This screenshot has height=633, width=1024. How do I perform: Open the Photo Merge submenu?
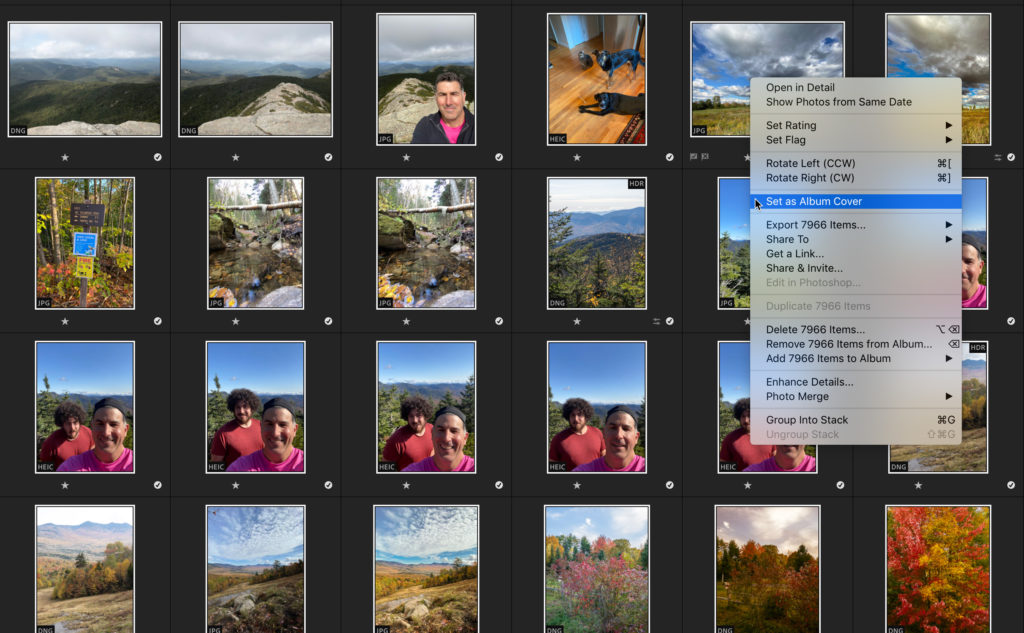pyautogui.click(x=855, y=396)
